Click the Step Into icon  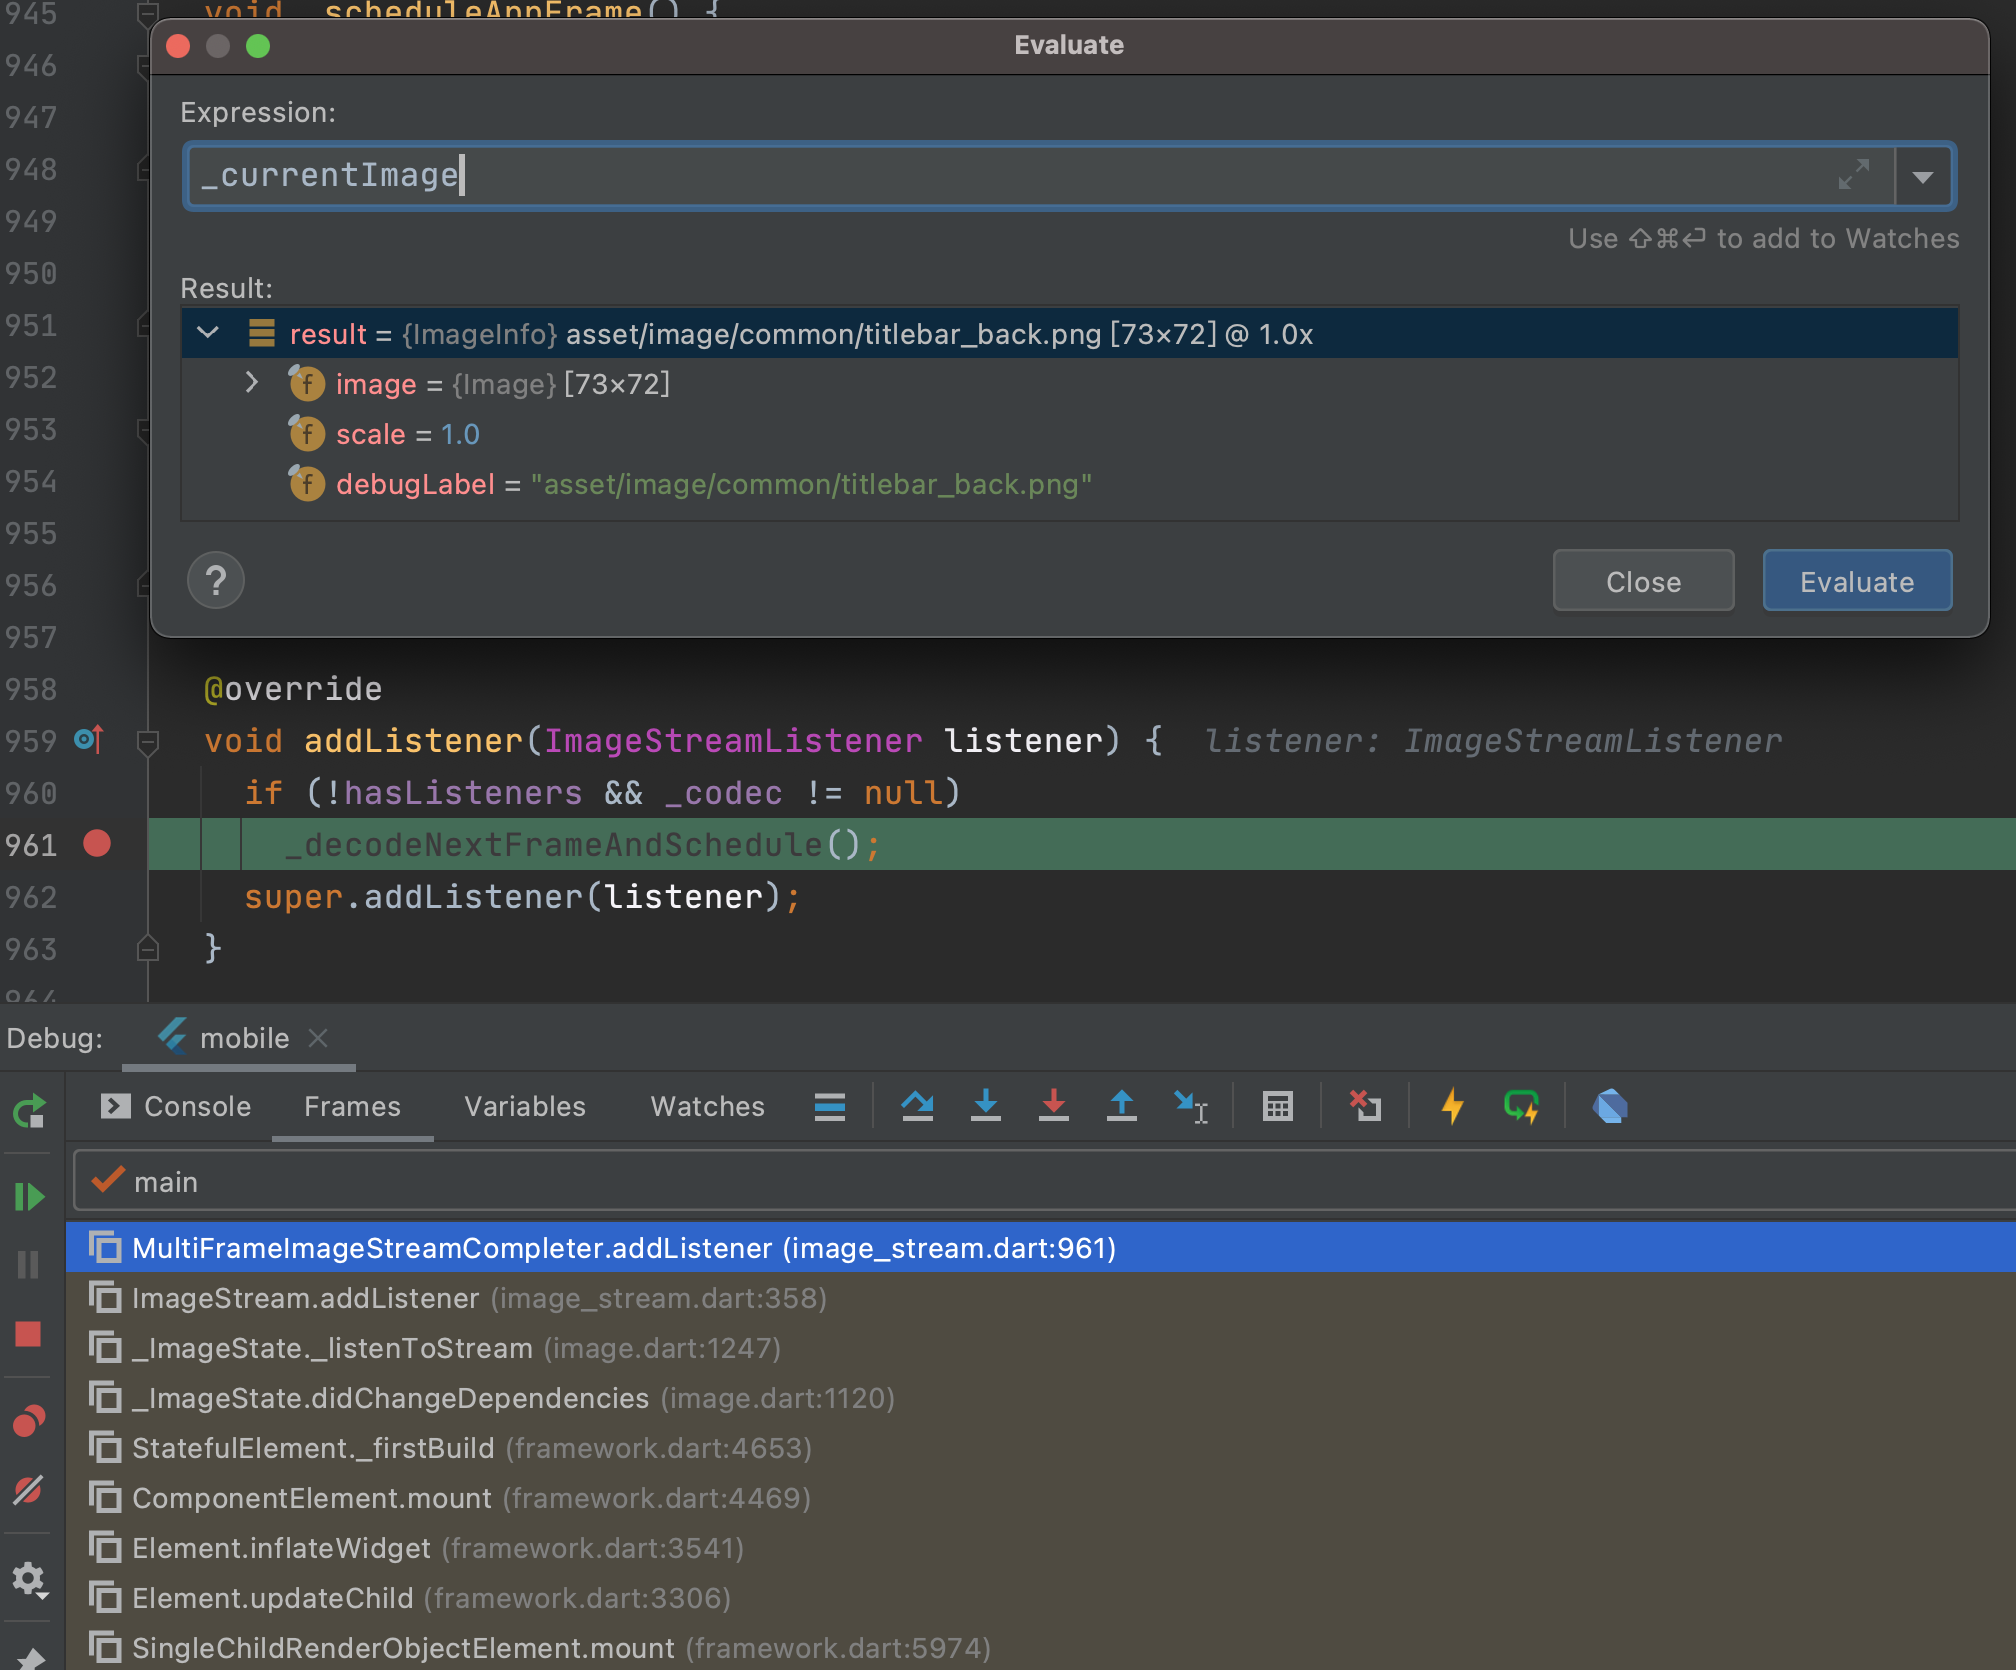(x=985, y=1106)
